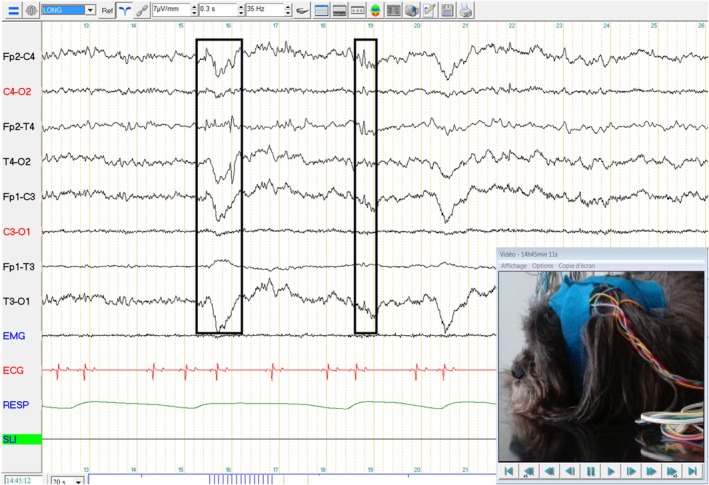Click the 7µV/mm sensitivity field
This screenshot has height=485, width=709.
[x=171, y=10]
